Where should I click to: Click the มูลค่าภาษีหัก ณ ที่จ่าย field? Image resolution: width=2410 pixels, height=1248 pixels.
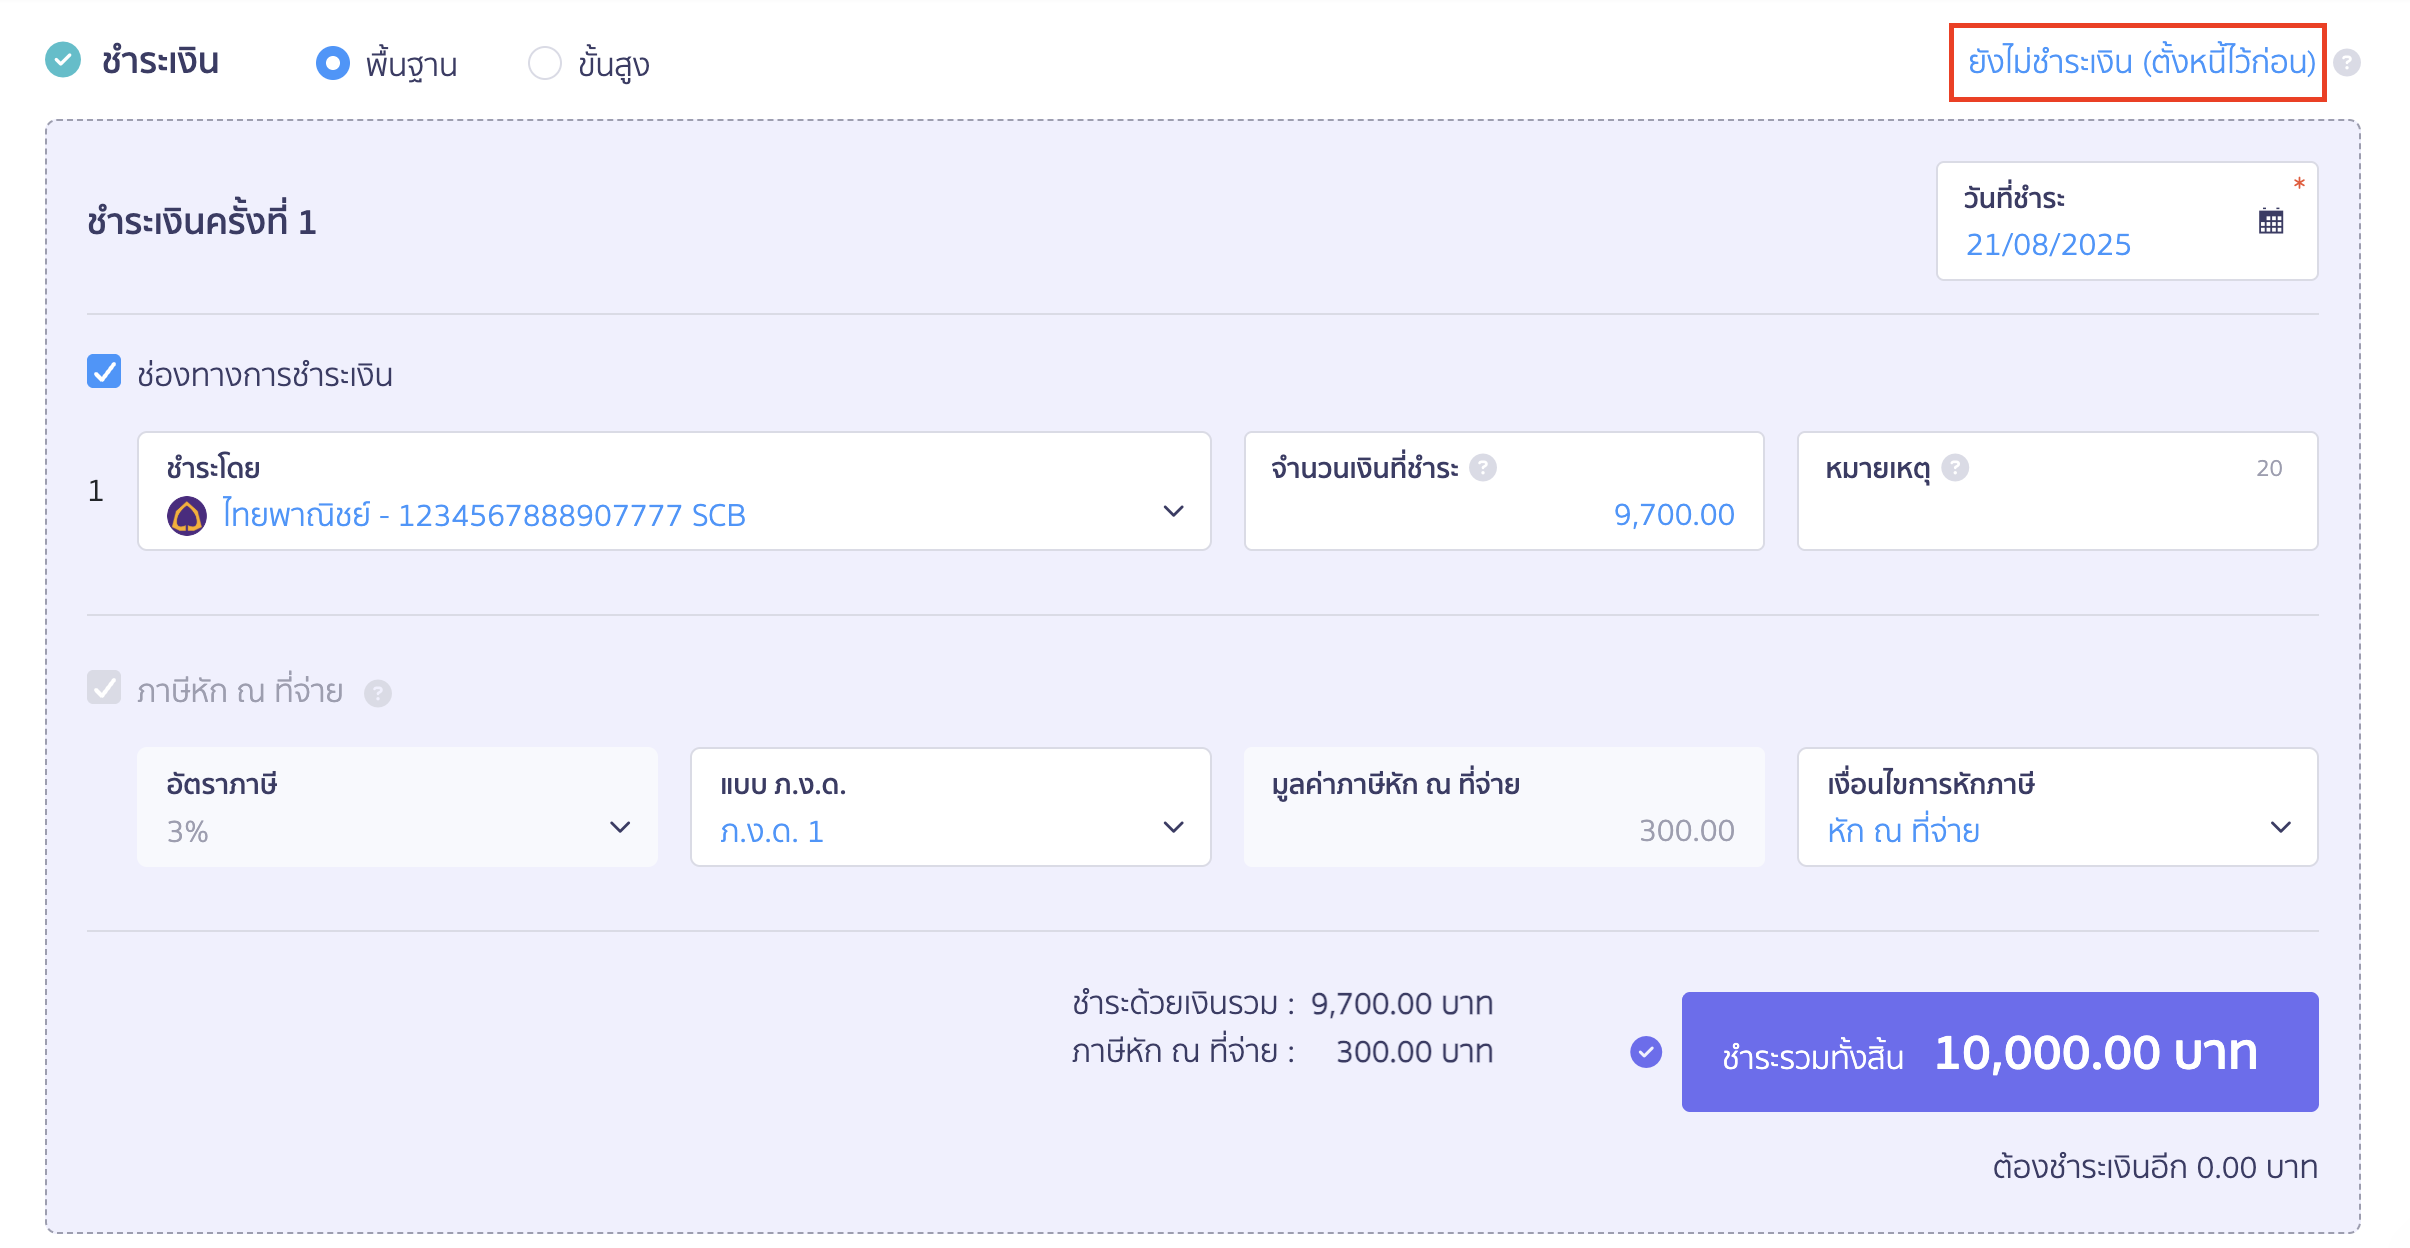pos(1504,807)
